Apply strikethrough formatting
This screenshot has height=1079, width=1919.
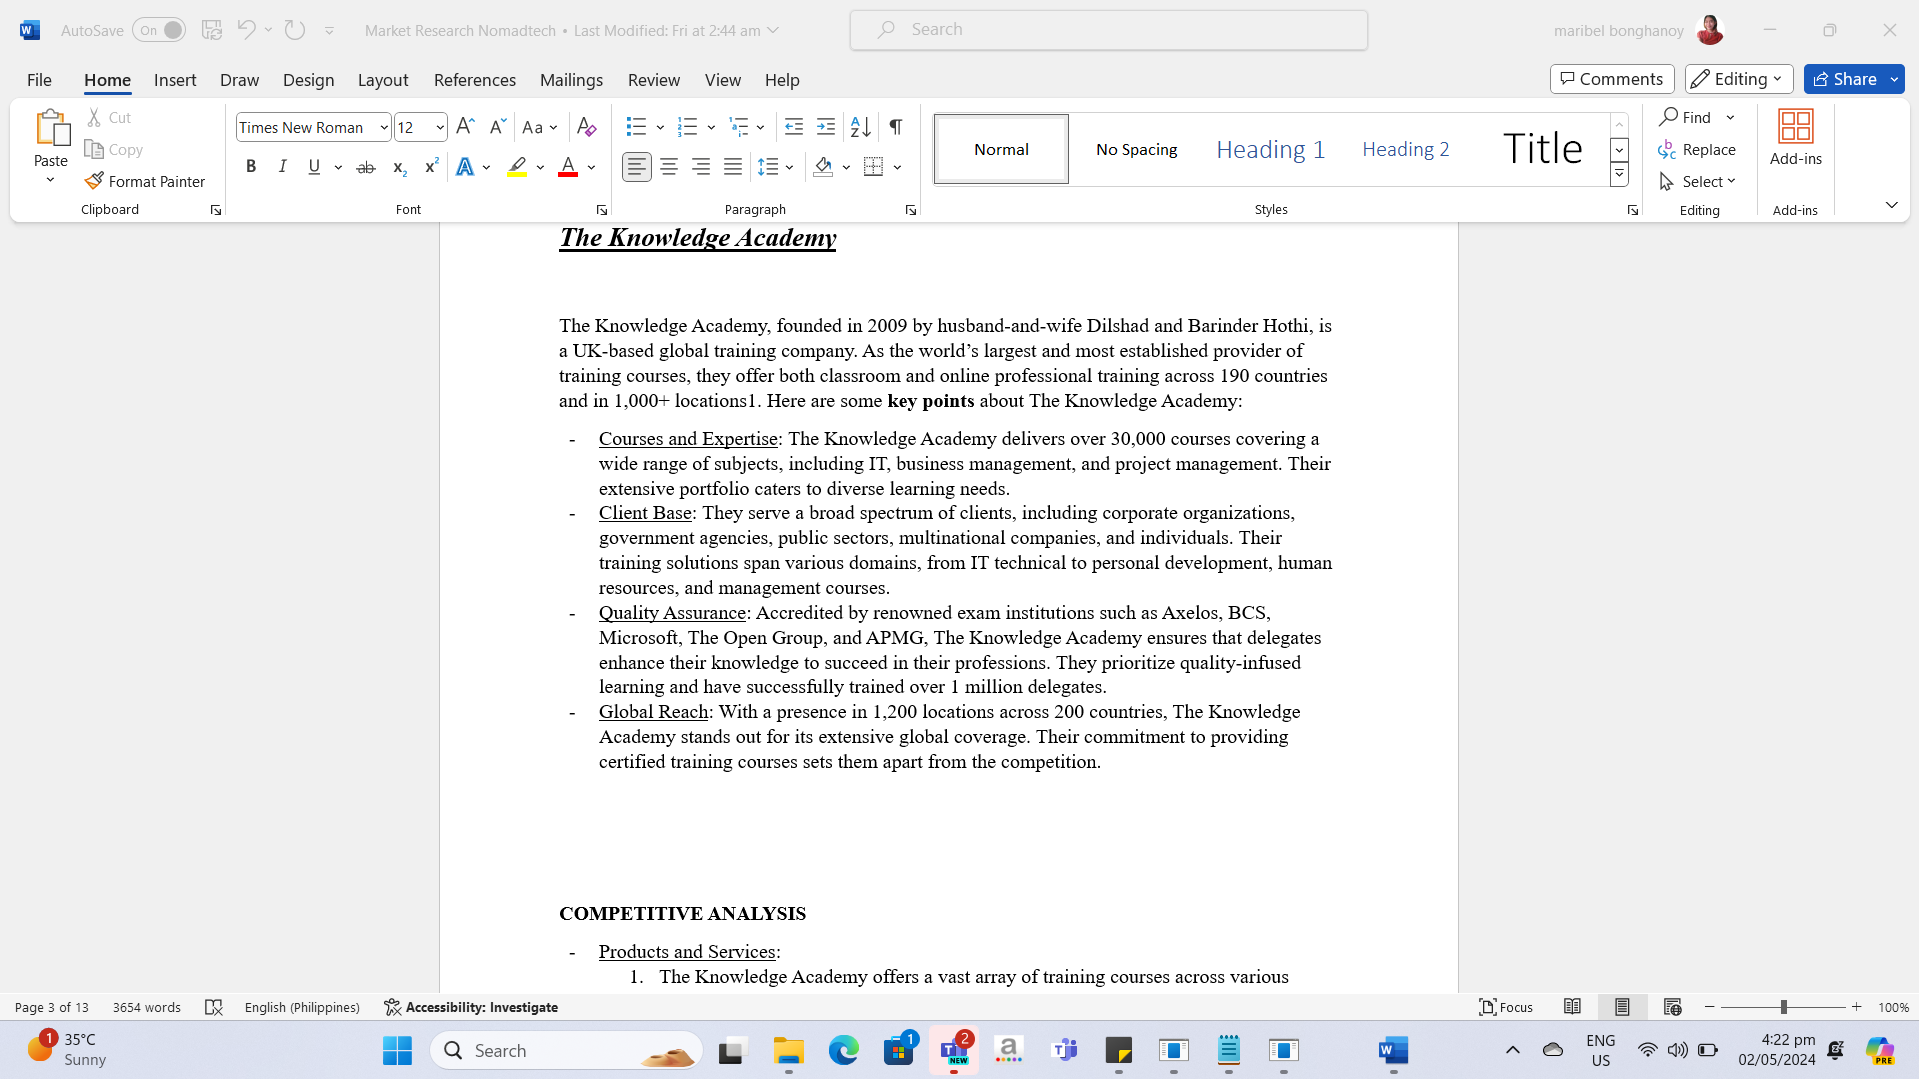(x=366, y=167)
